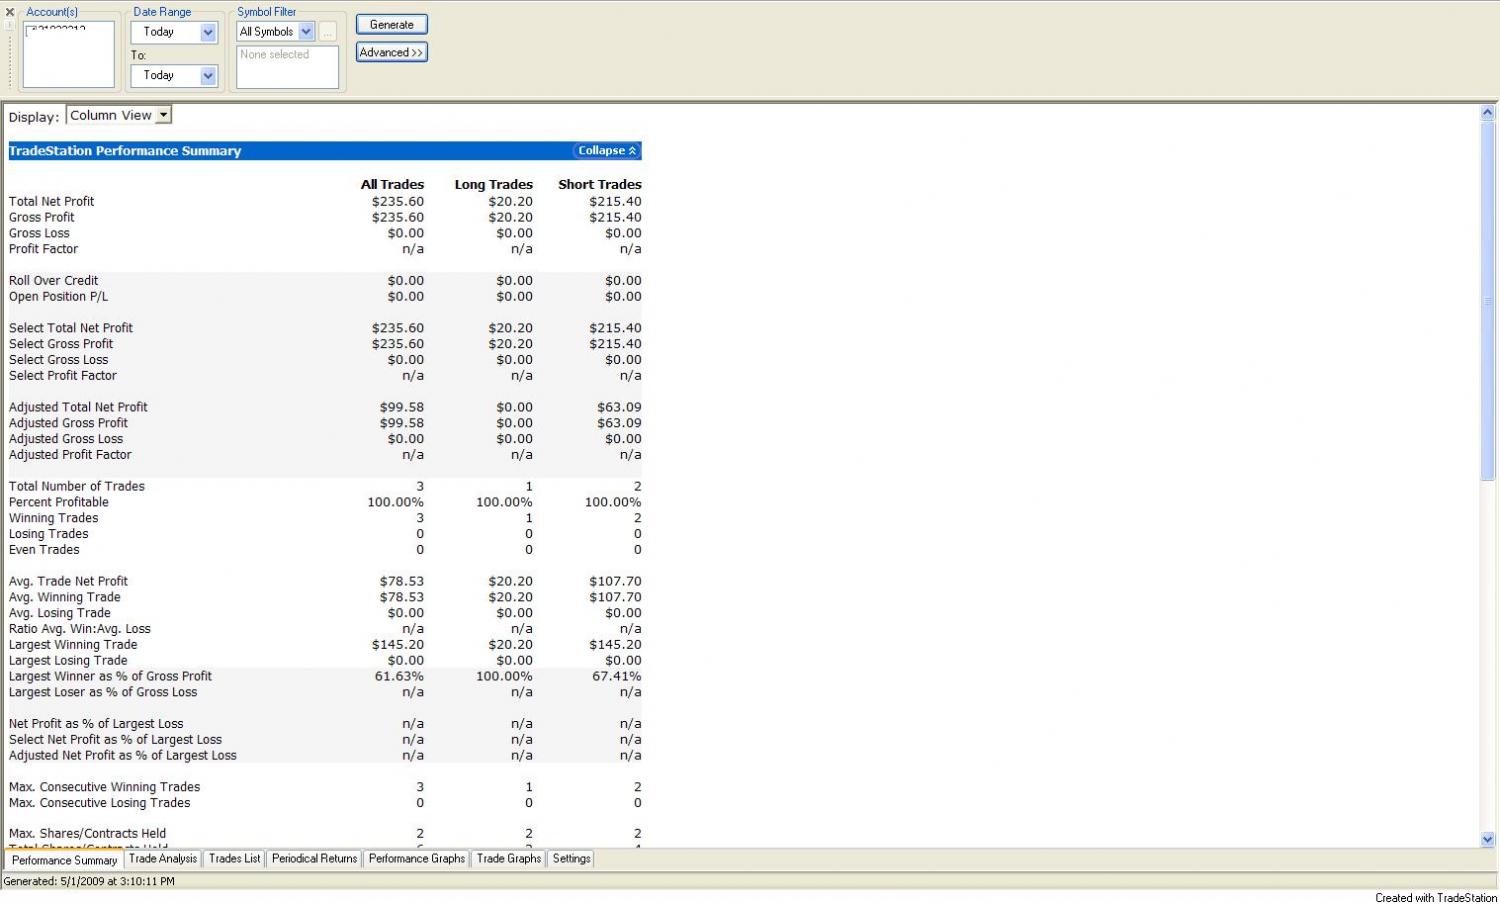The width and height of the screenshot is (1500, 904).
Task: Click the 'Even Trades' label
Action: click(x=44, y=550)
